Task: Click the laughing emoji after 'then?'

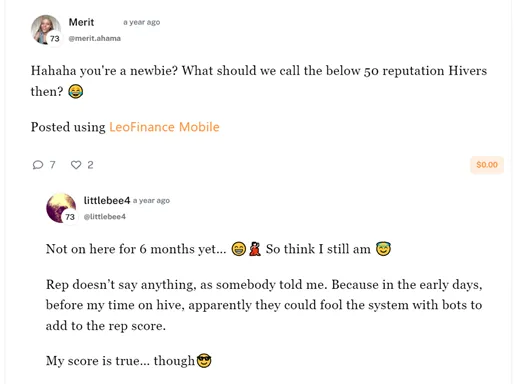Action: click(x=76, y=91)
